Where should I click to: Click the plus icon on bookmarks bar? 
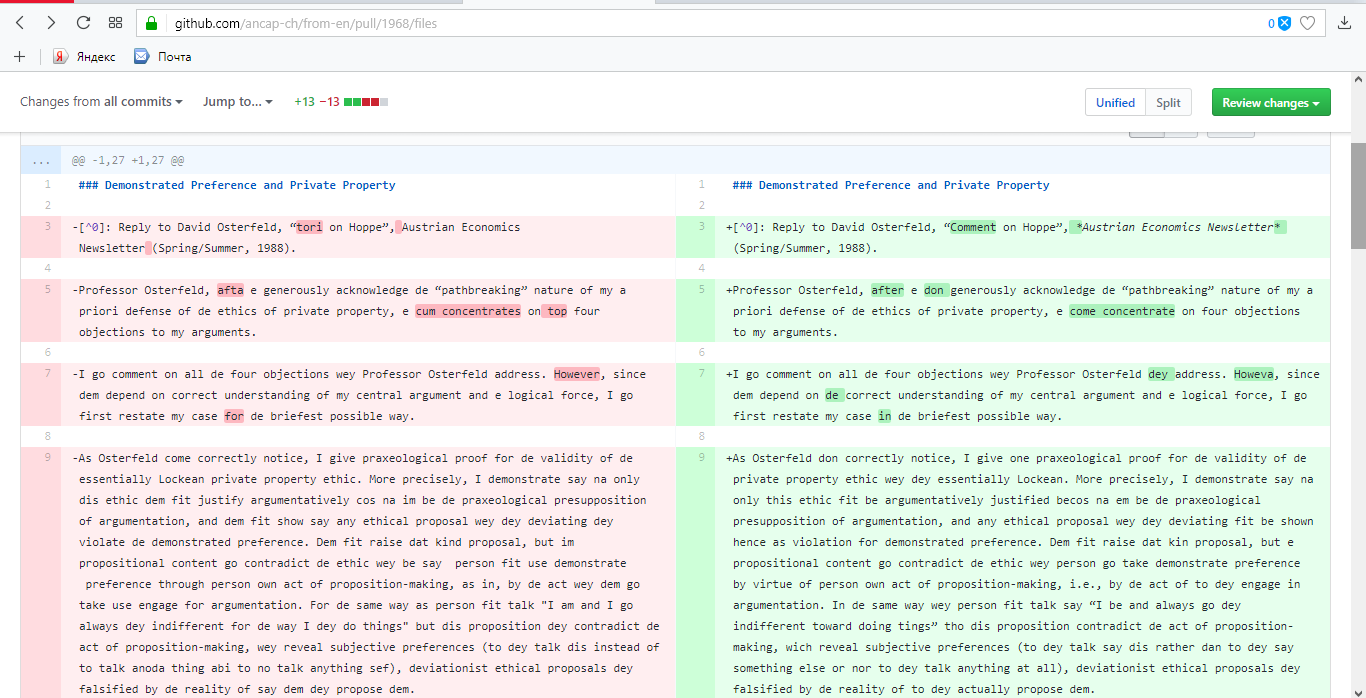(19, 57)
